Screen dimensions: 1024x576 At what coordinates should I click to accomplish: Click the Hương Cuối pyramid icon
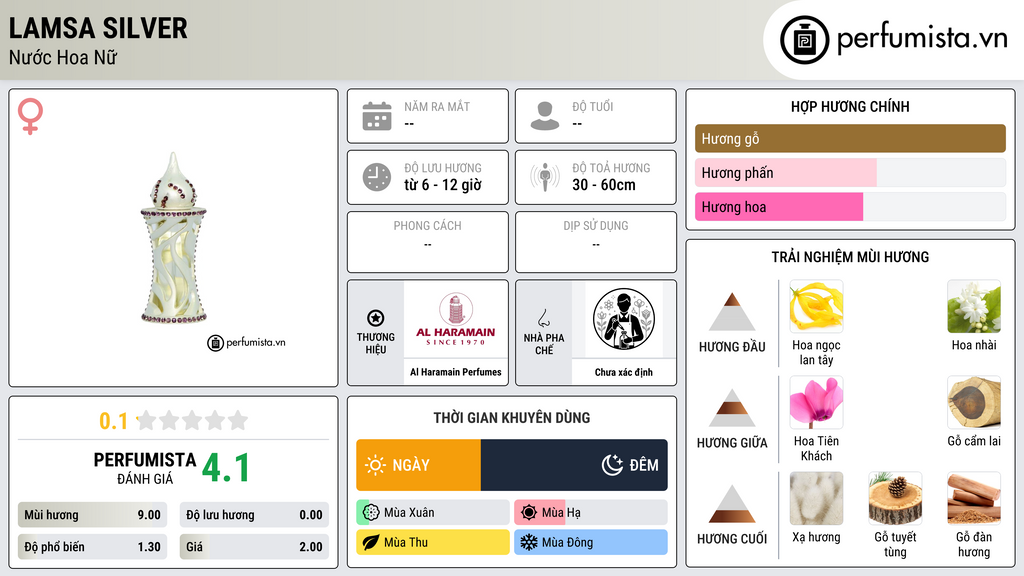tap(732, 504)
